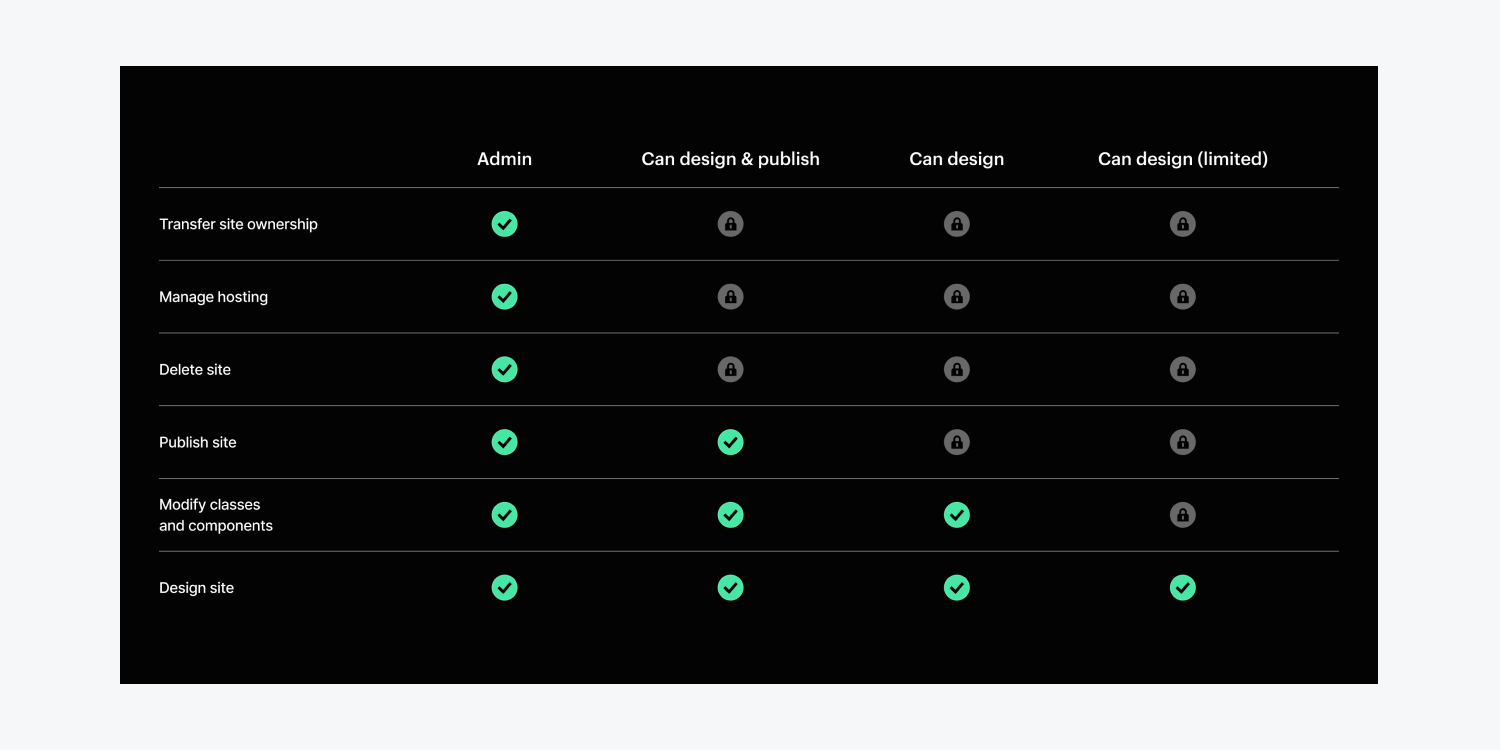
Task: Click the Delete site lock under Can design
Action: [x=957, y=370]
